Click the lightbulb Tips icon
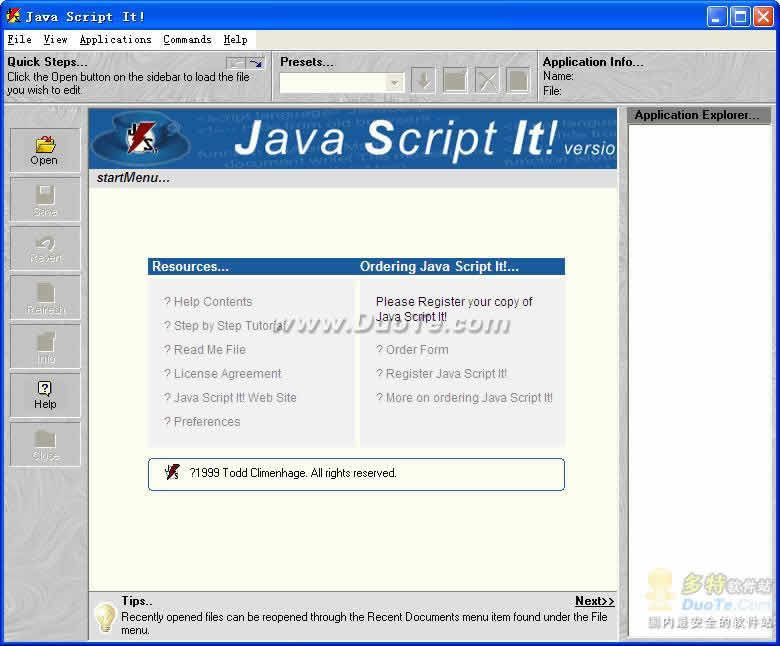The width and height of the screenshot is (780, 646). pos(105,617)
